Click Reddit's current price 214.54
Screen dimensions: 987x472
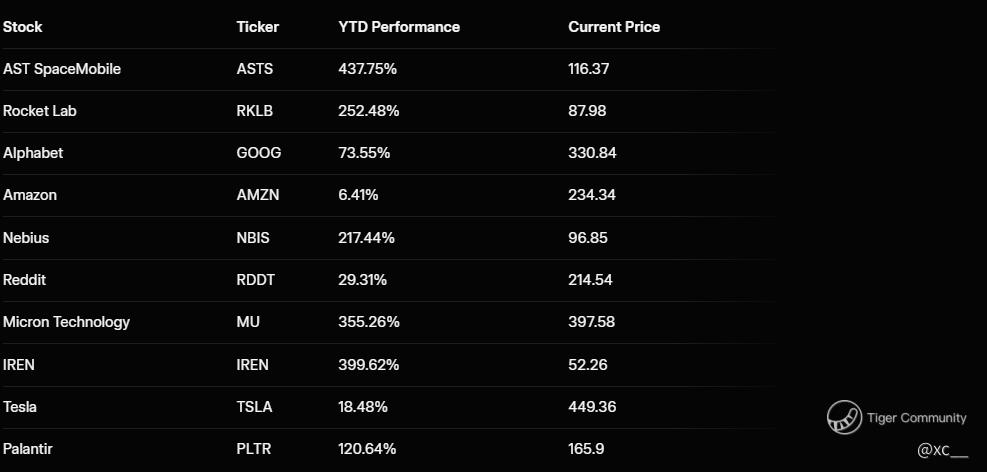click(590, 280)
